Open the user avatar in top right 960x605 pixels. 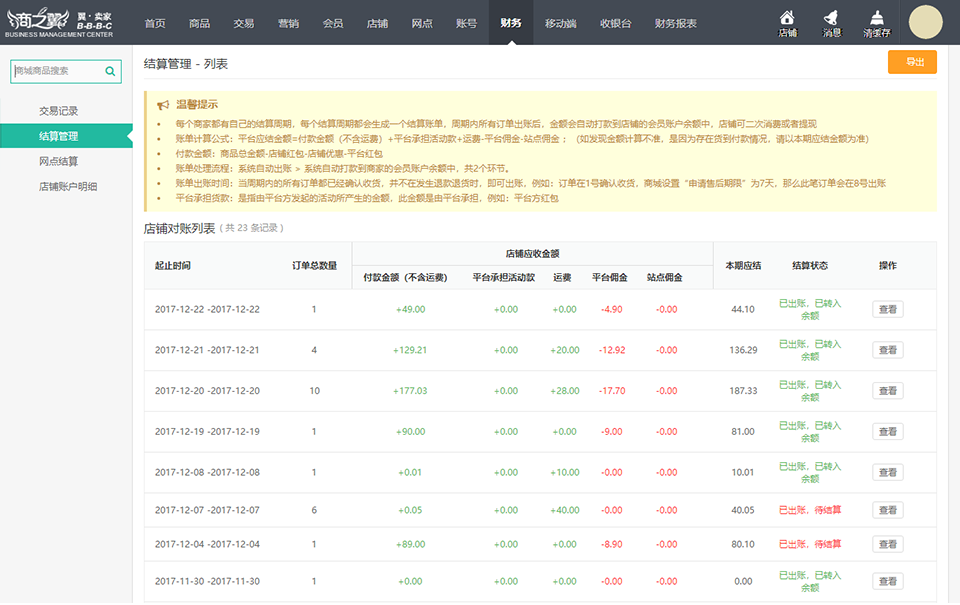(x=925, y=21)
